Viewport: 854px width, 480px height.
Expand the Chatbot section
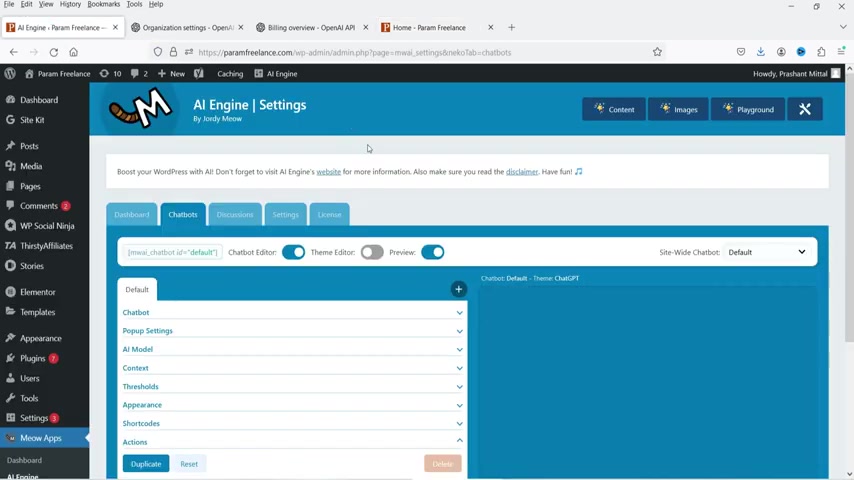[292, 313]
